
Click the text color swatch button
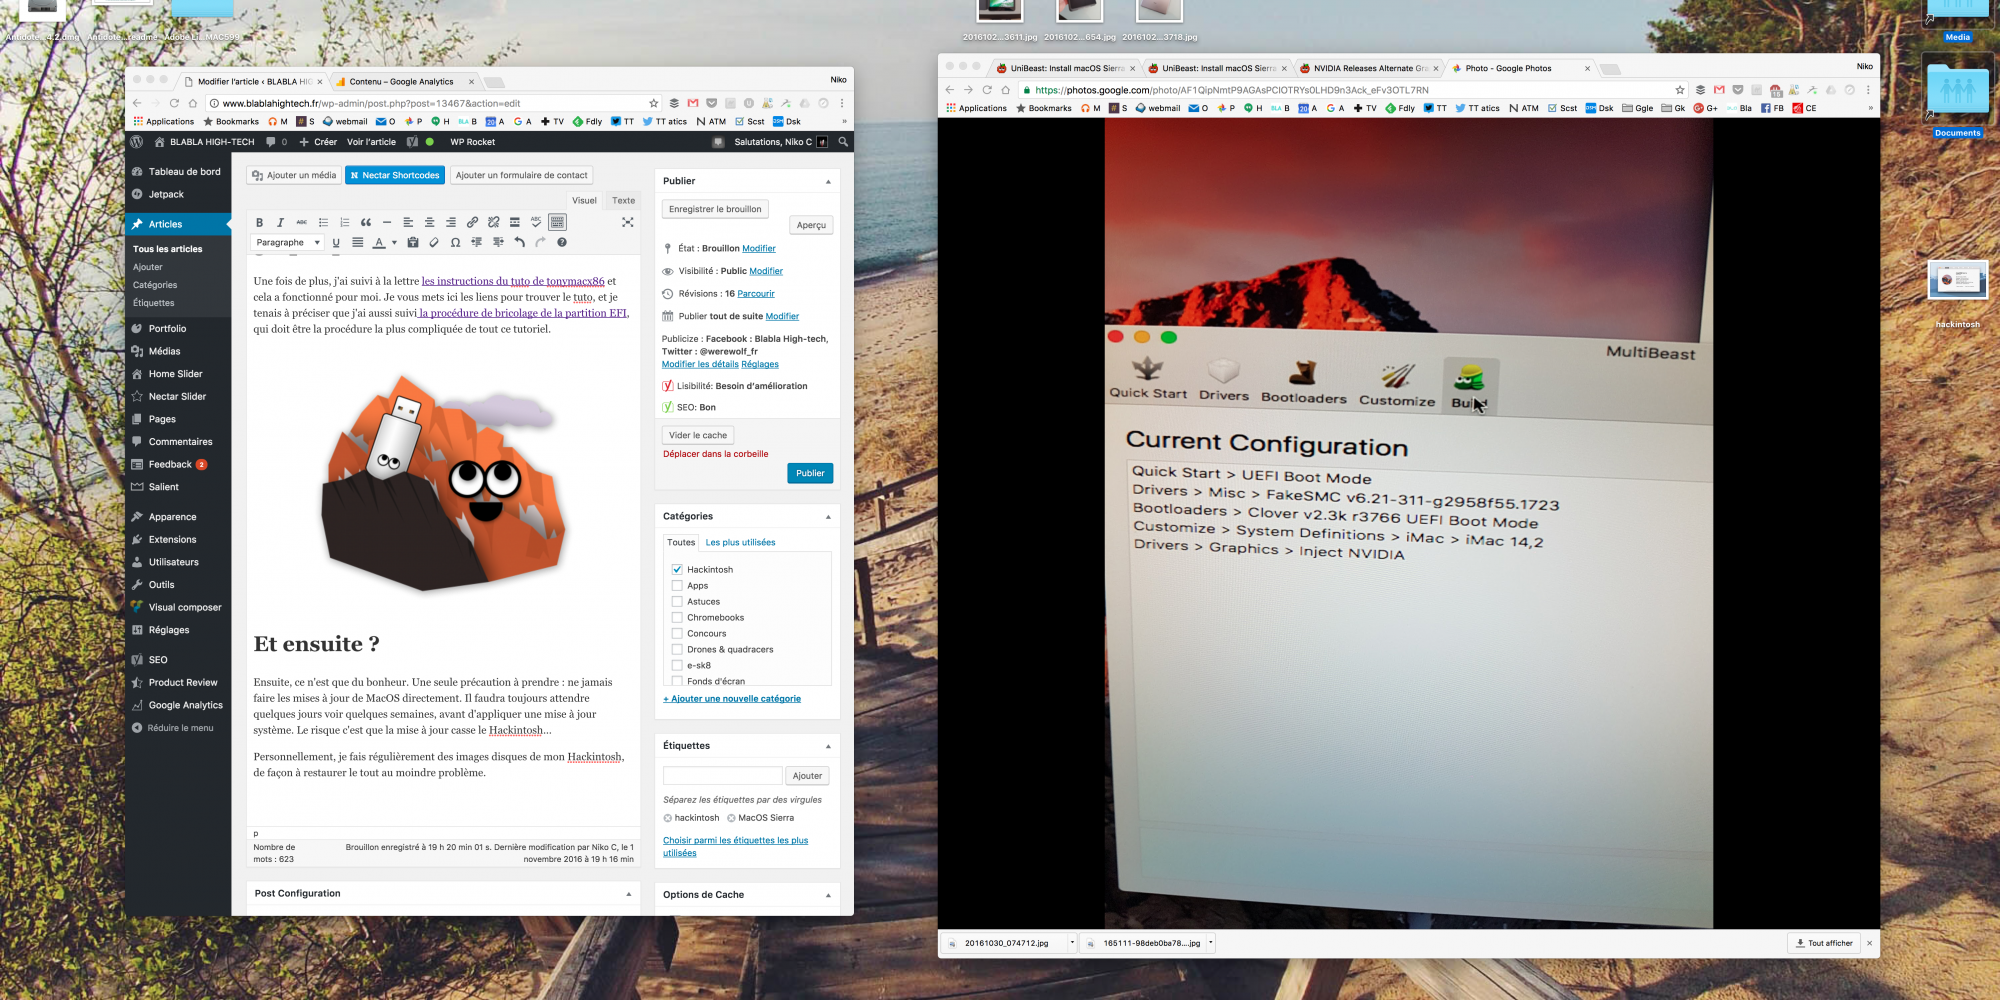(379, 242)
